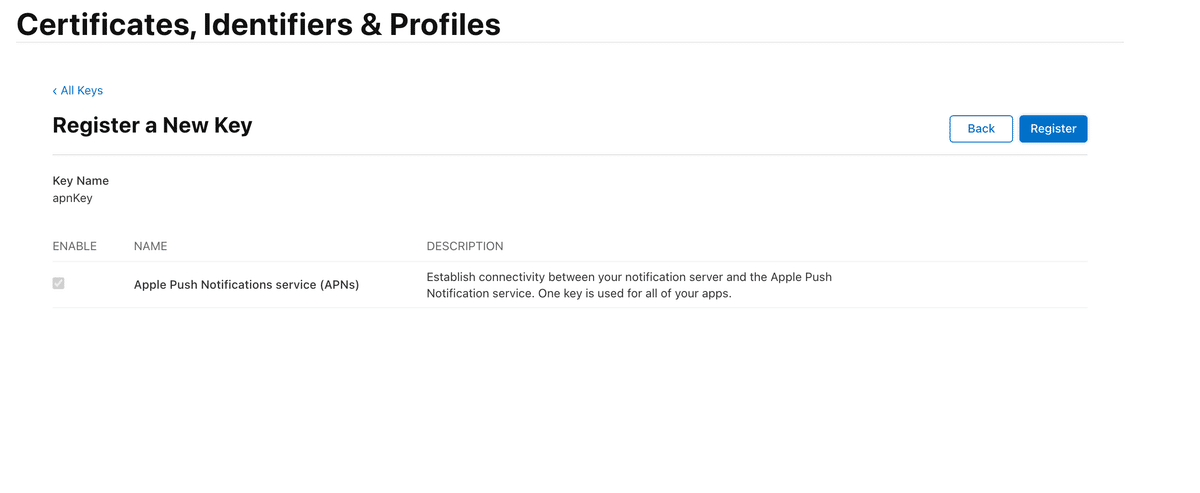Screen dimensions: 1200x493
Task: Click the Register a New Key heading
Action: (x=152, y=126)
